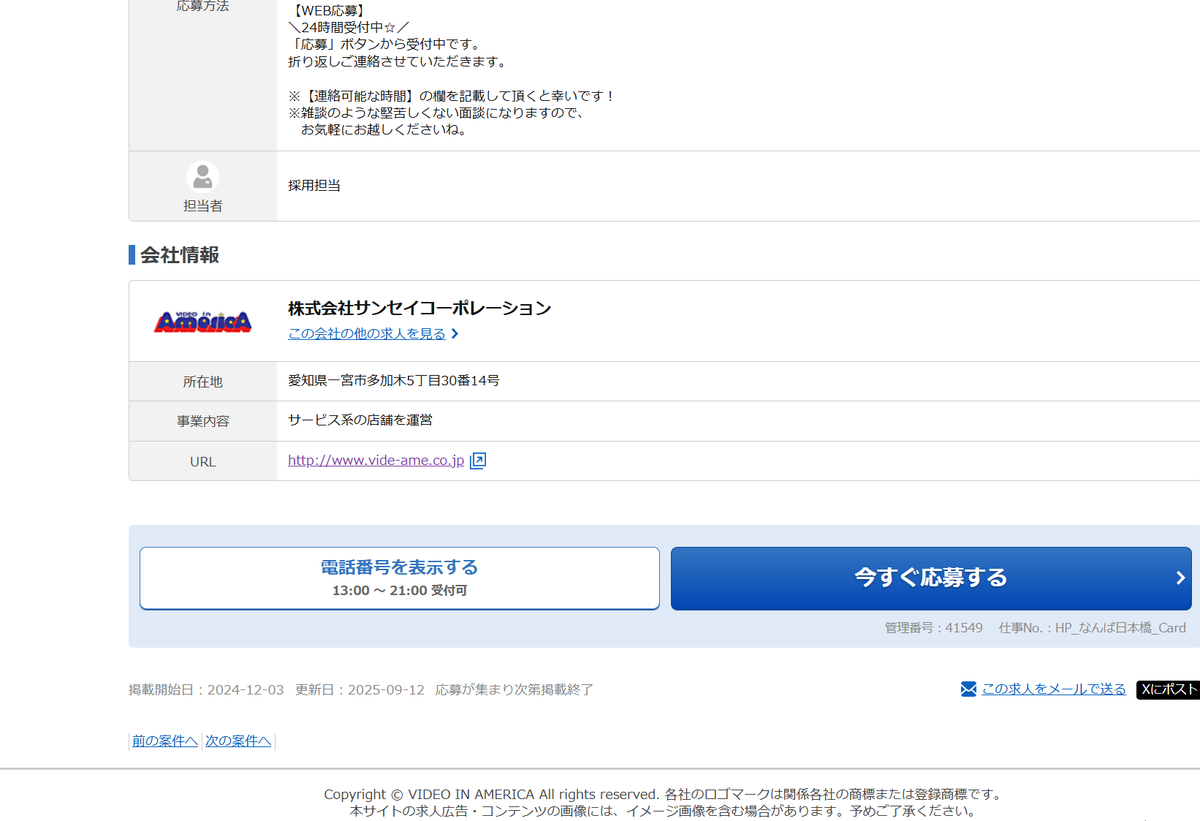1200x821 pixels.
Task: Click the Xにポスト share button
Action: [x=1168, y=689]
